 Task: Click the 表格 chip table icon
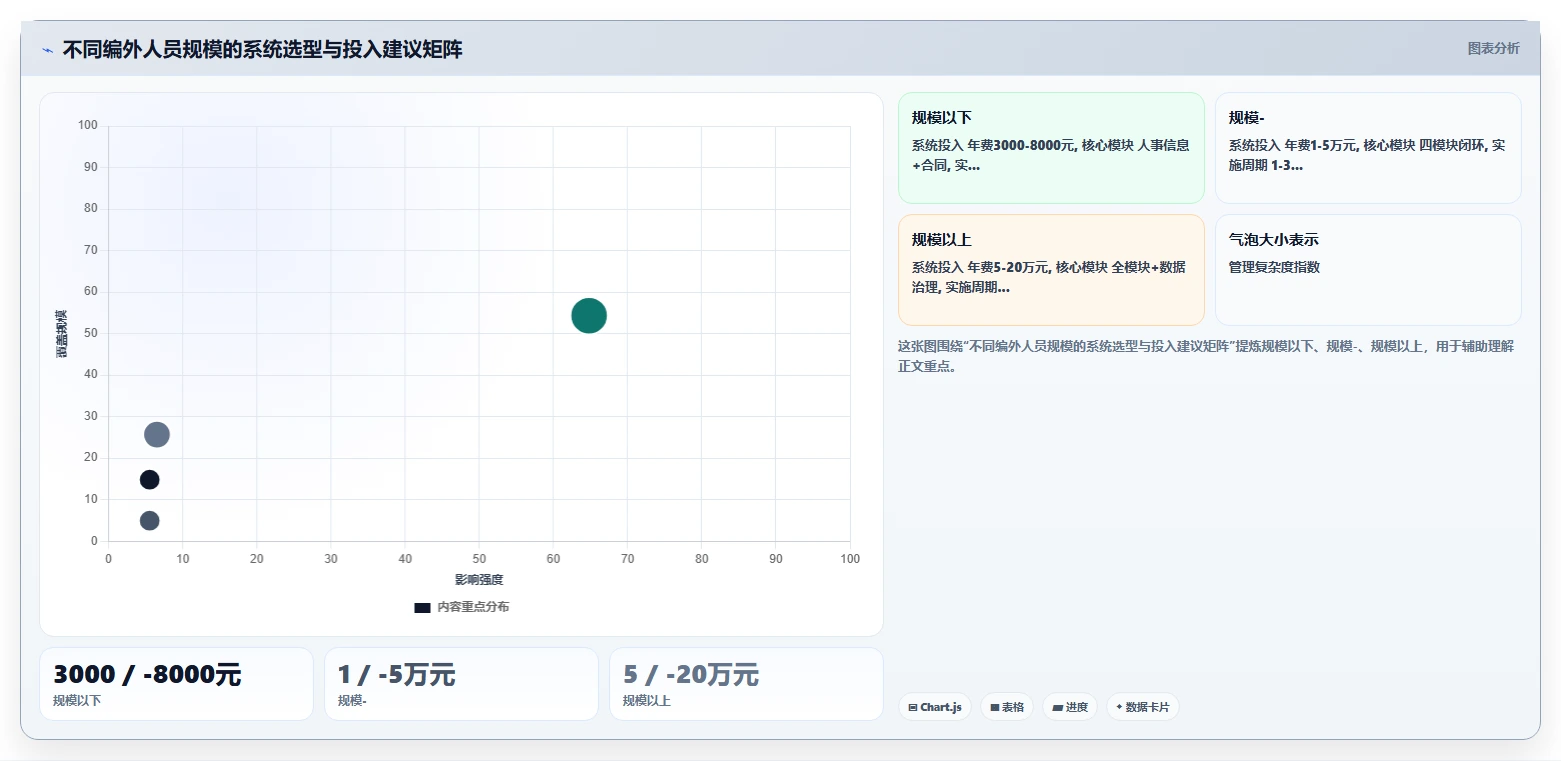(x=995, y=707)
